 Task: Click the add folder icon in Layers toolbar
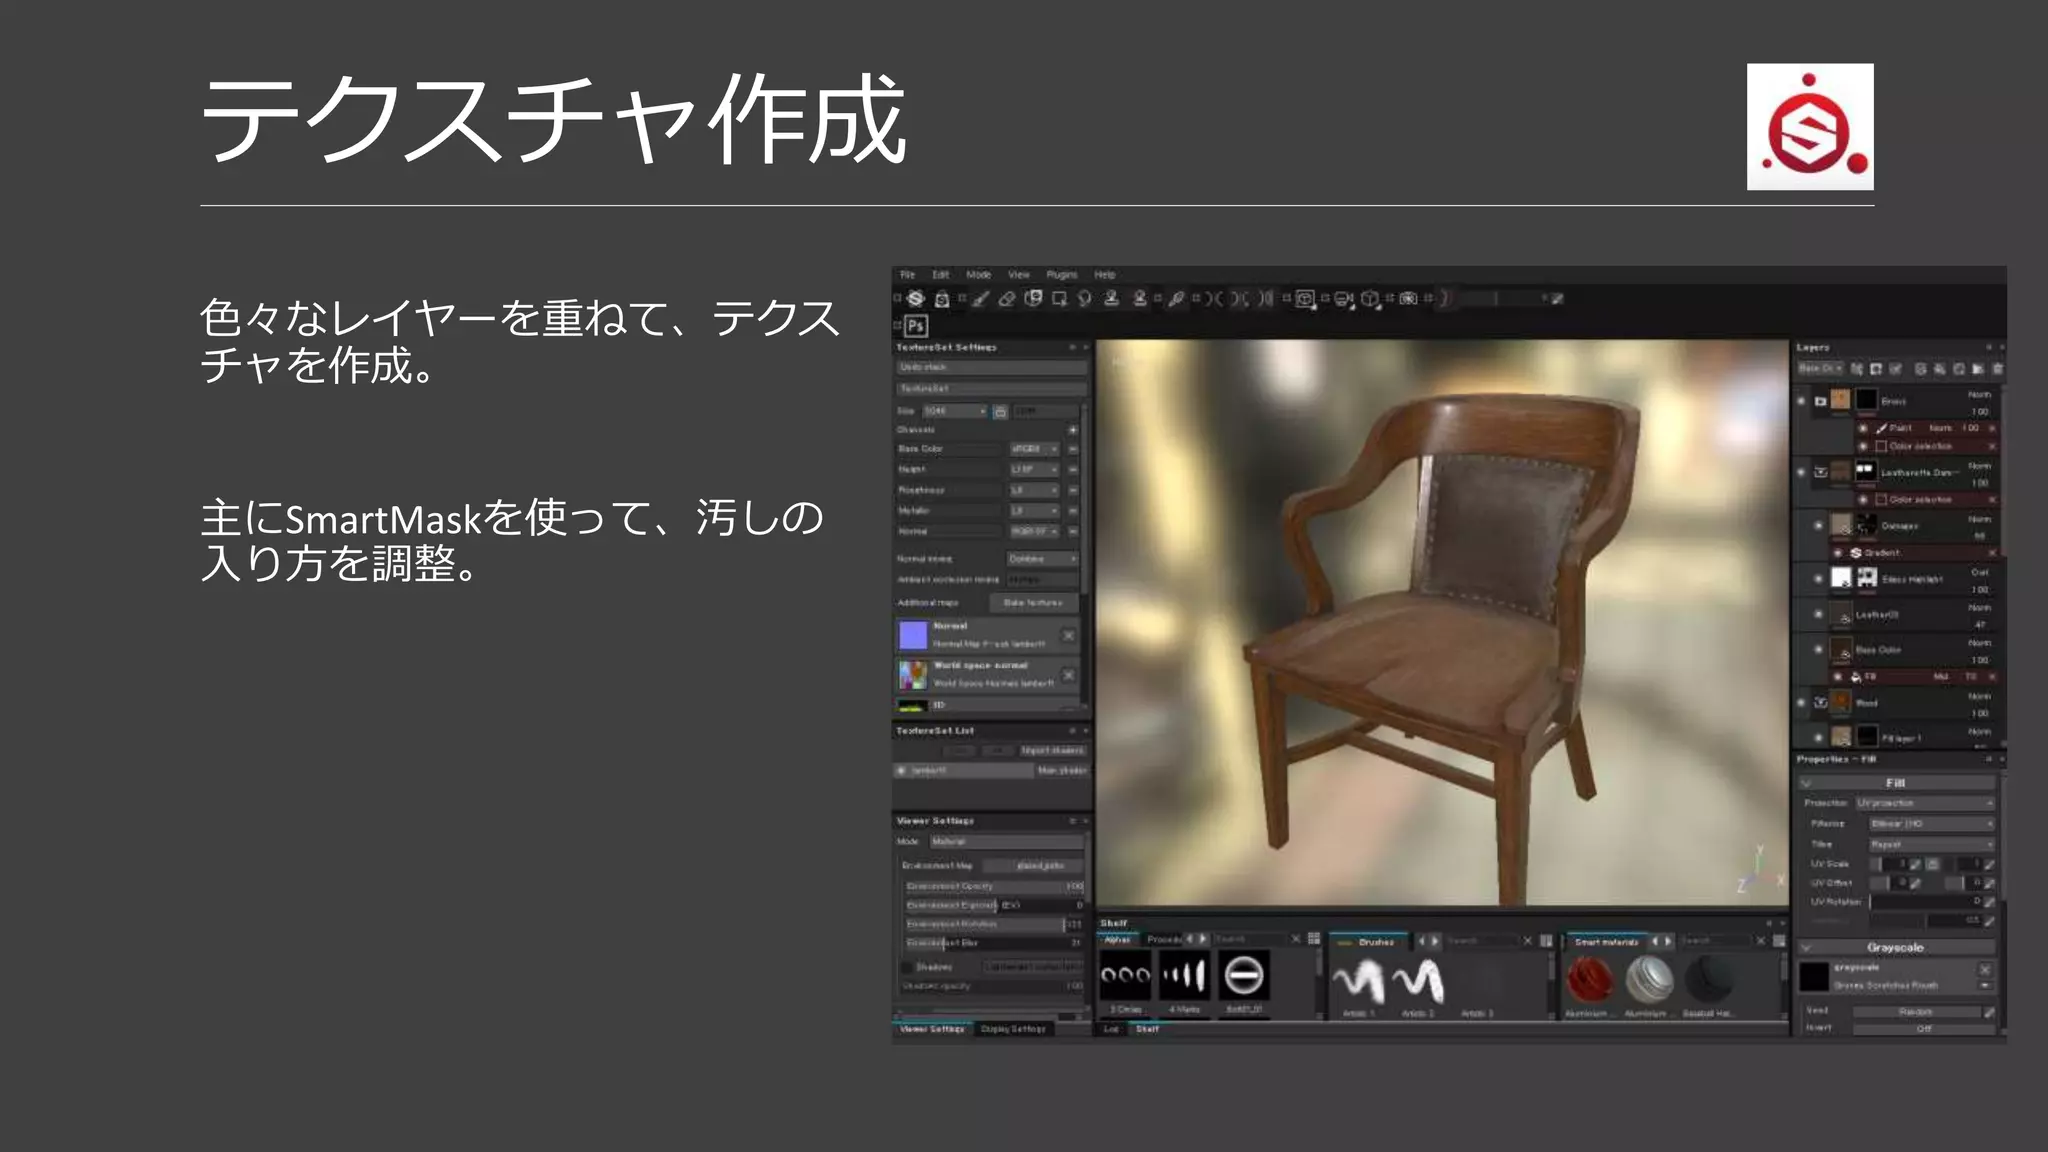tap(1977, 369)
